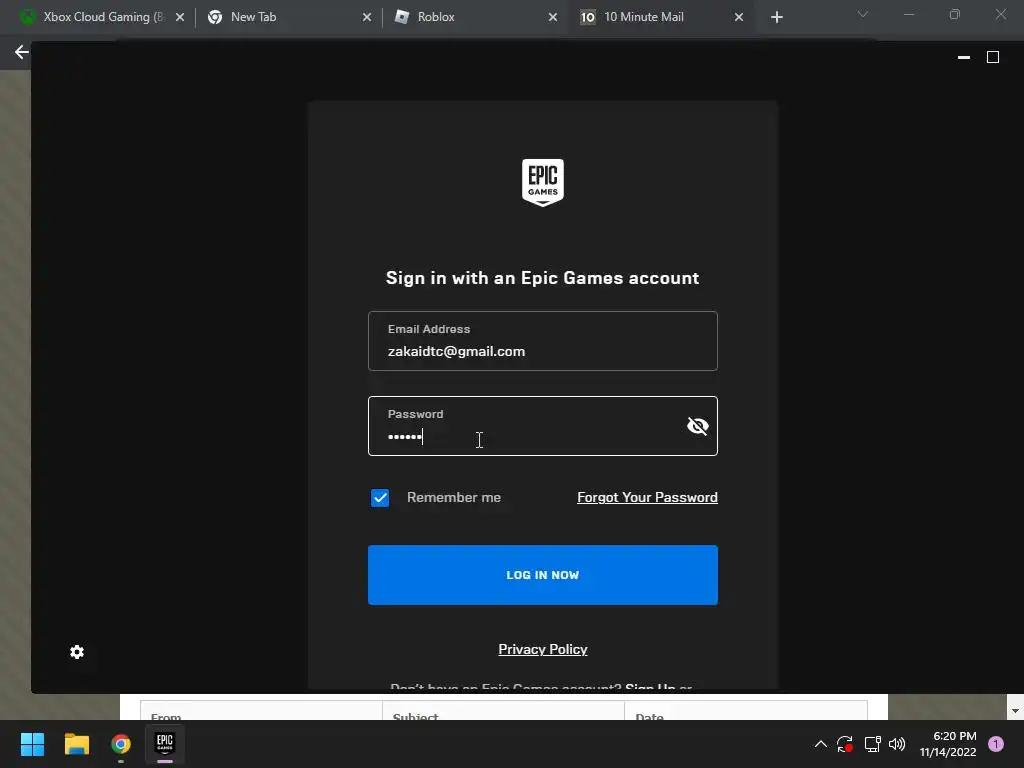Close the Roblox tab
Viewport: 1024px width, 768px height.
553,17
